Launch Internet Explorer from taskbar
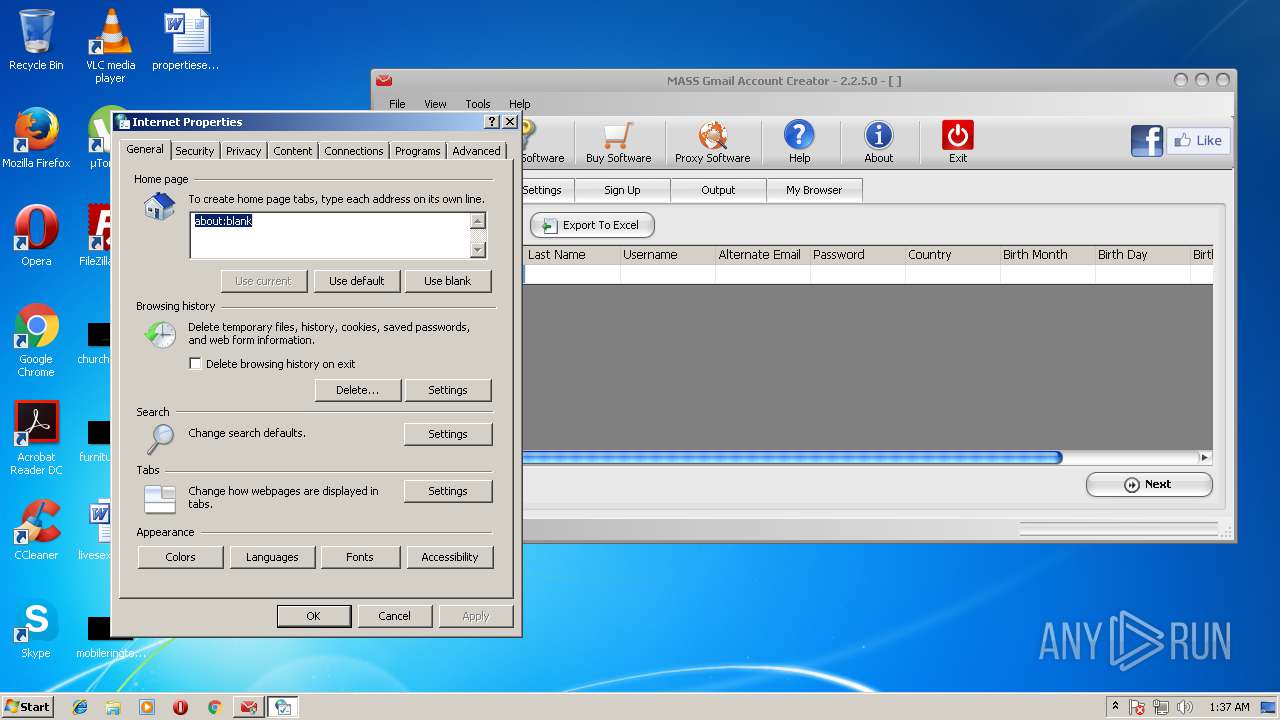1280x720 pixels. [x=80, y=707]
